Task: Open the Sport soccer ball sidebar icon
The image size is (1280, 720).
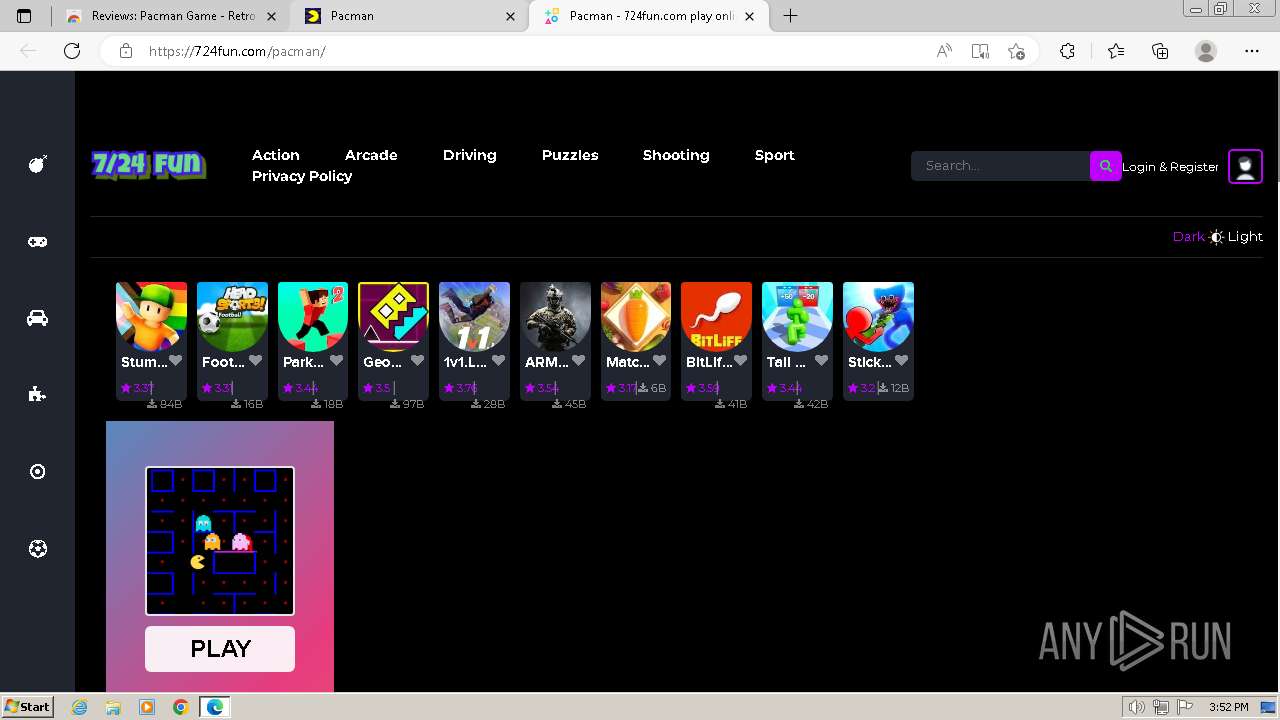Action: pyautogui.click(x=38, y=548)
